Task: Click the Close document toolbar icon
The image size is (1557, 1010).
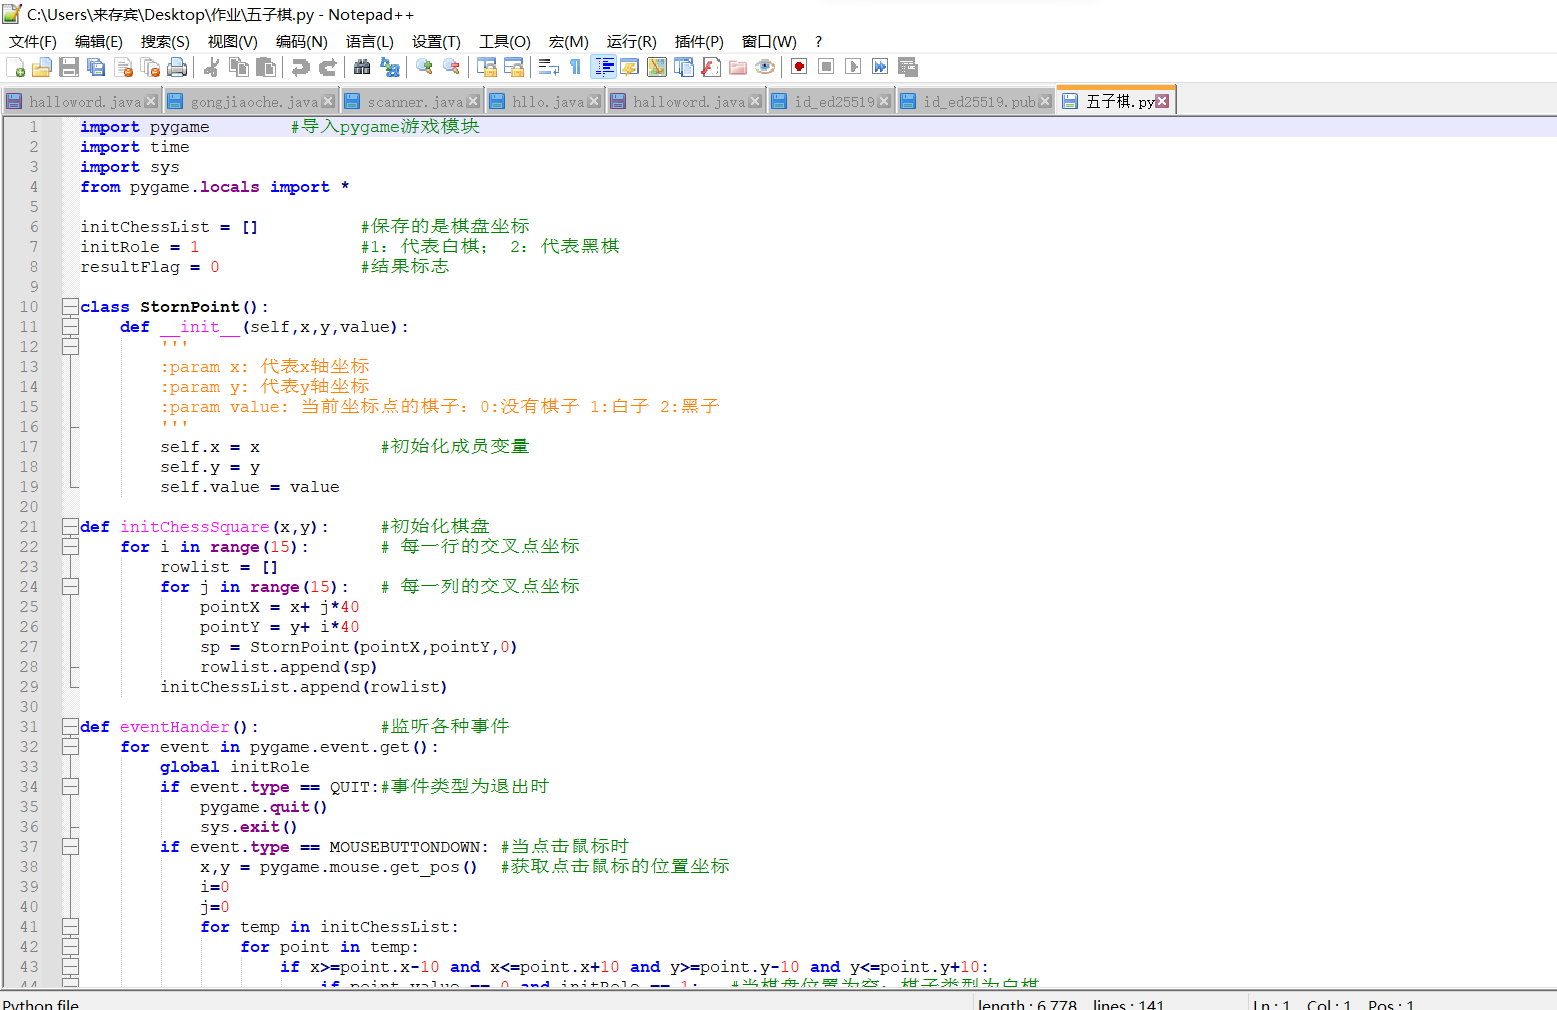Action: 124,67
